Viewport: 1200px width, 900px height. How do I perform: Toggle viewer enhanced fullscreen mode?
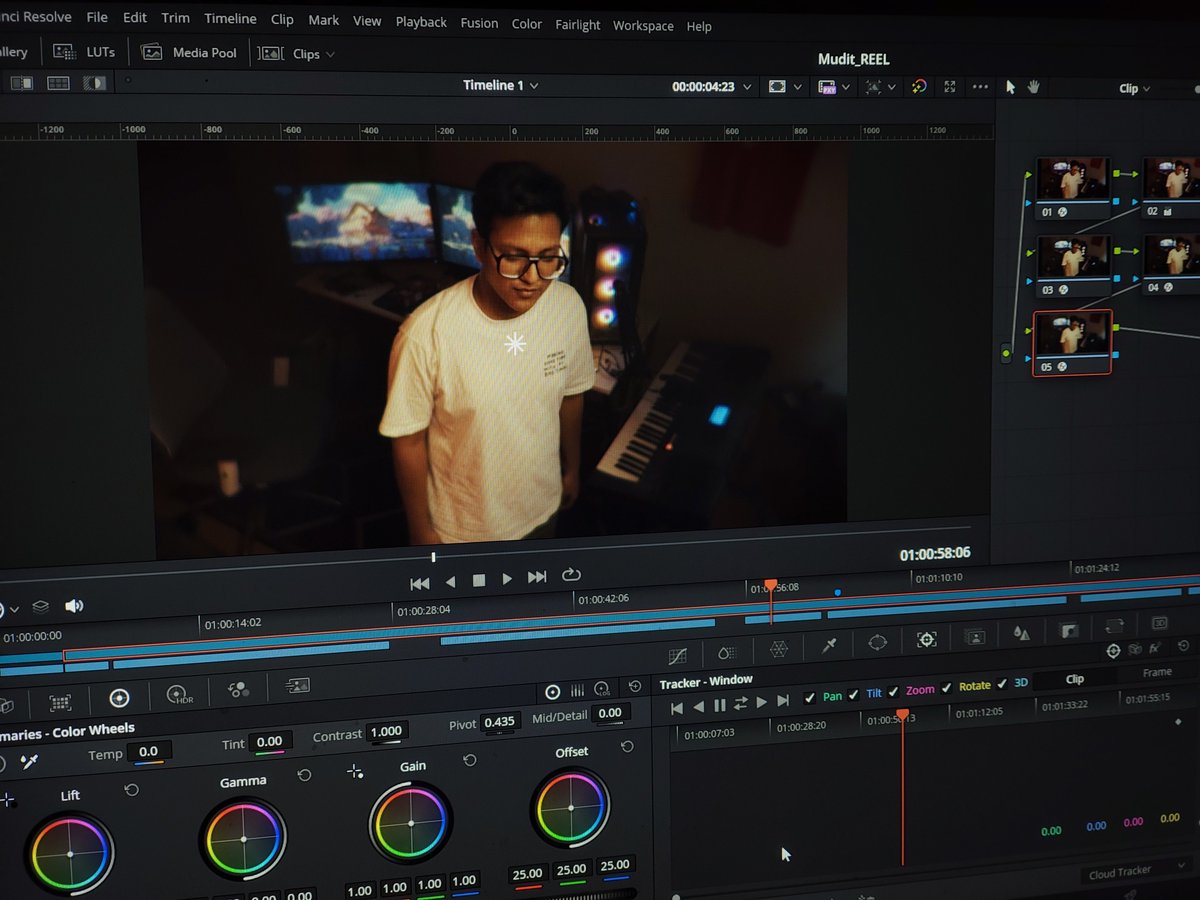tap(950, 87)
